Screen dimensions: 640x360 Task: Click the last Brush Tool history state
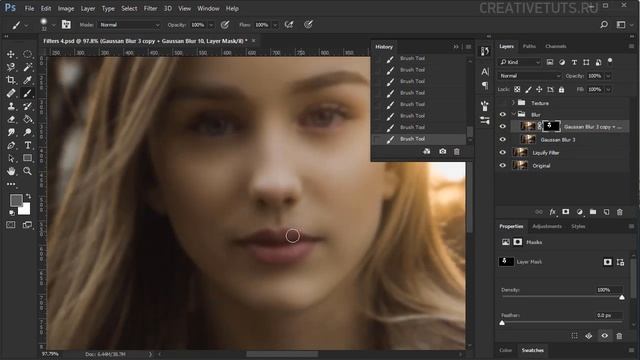420,139
